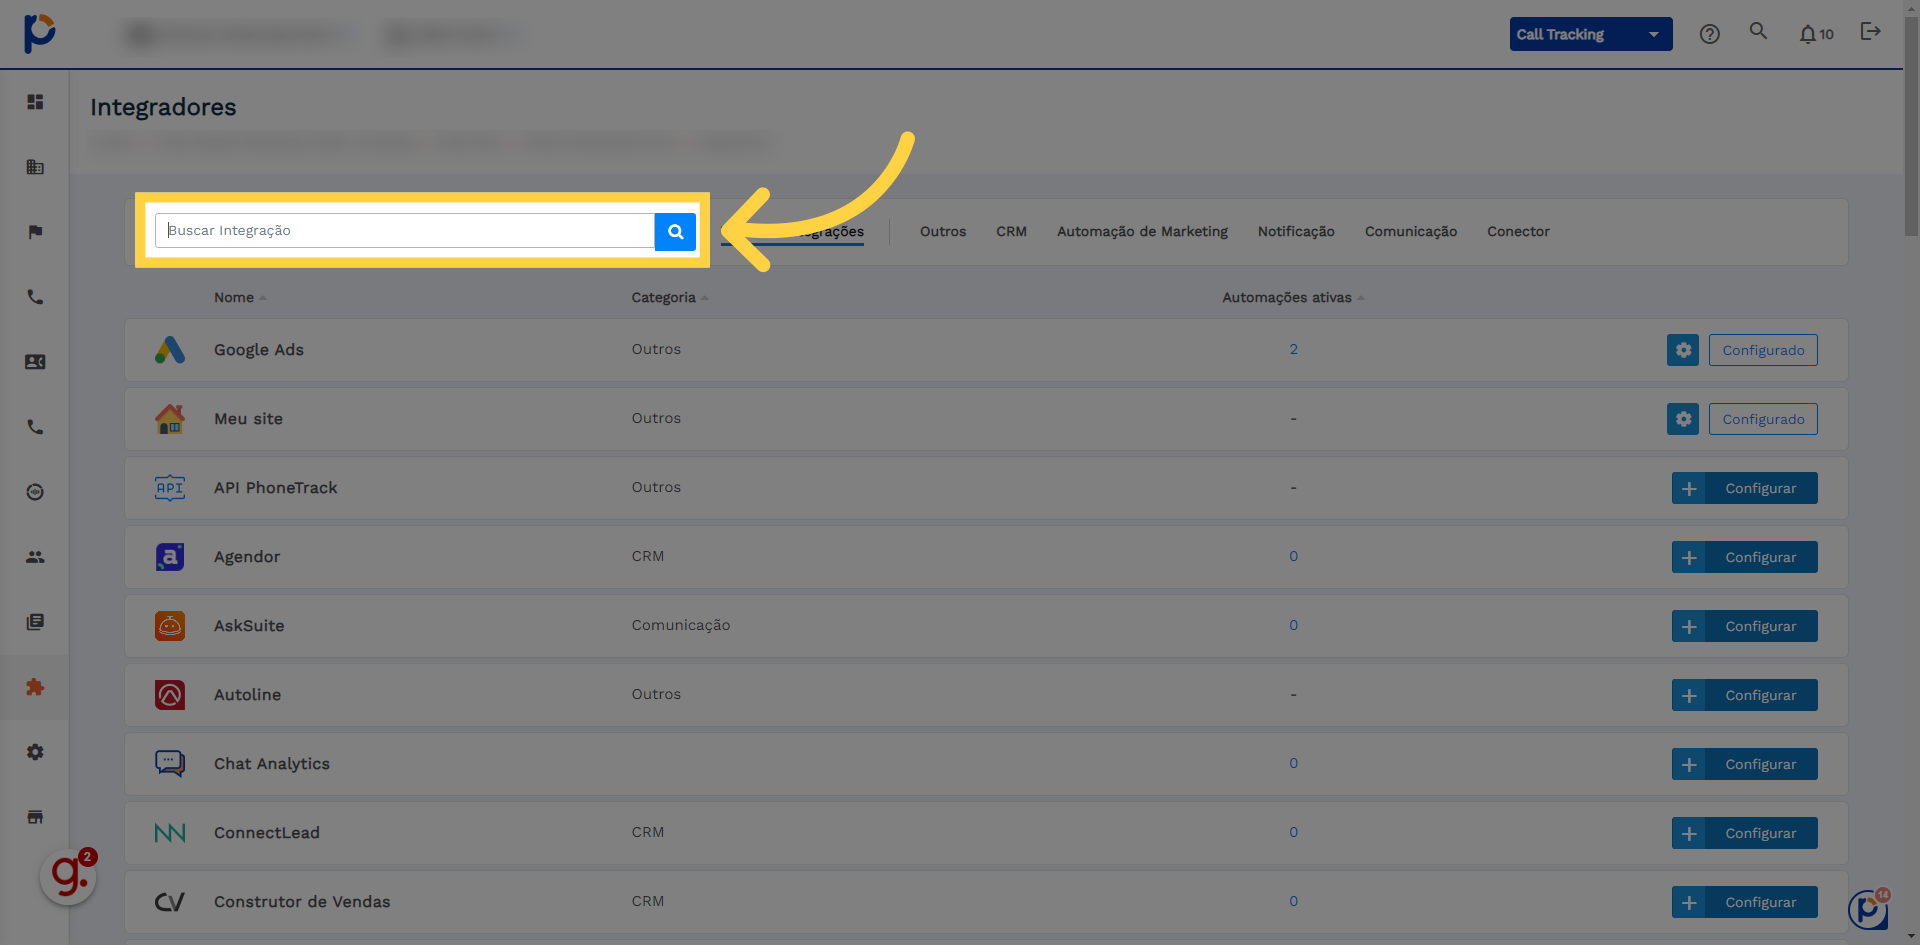Click the Chat Analytics name

[x=272, y=764]
